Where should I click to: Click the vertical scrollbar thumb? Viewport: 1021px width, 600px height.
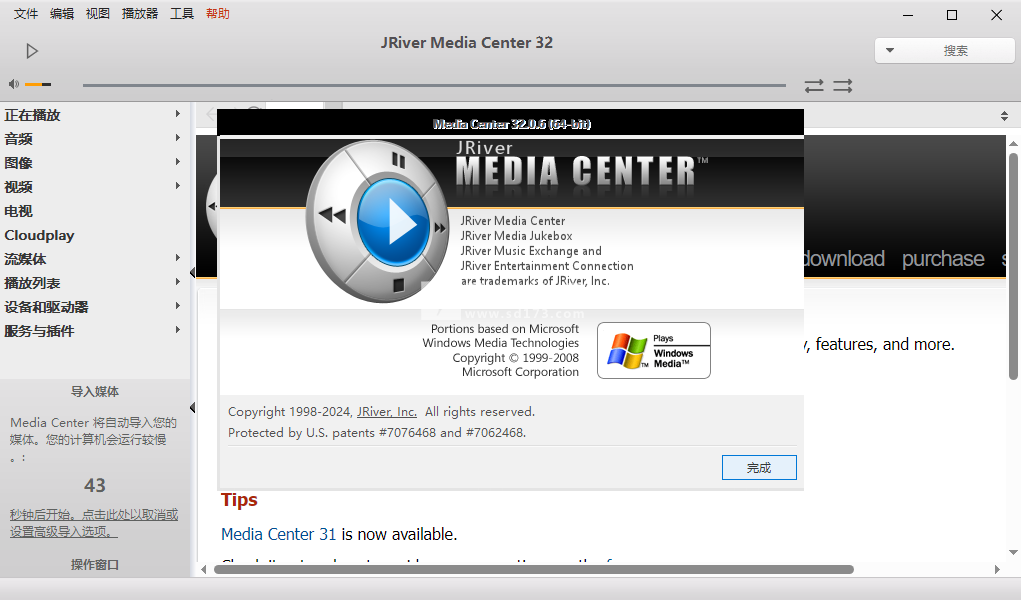point(1013,266)
